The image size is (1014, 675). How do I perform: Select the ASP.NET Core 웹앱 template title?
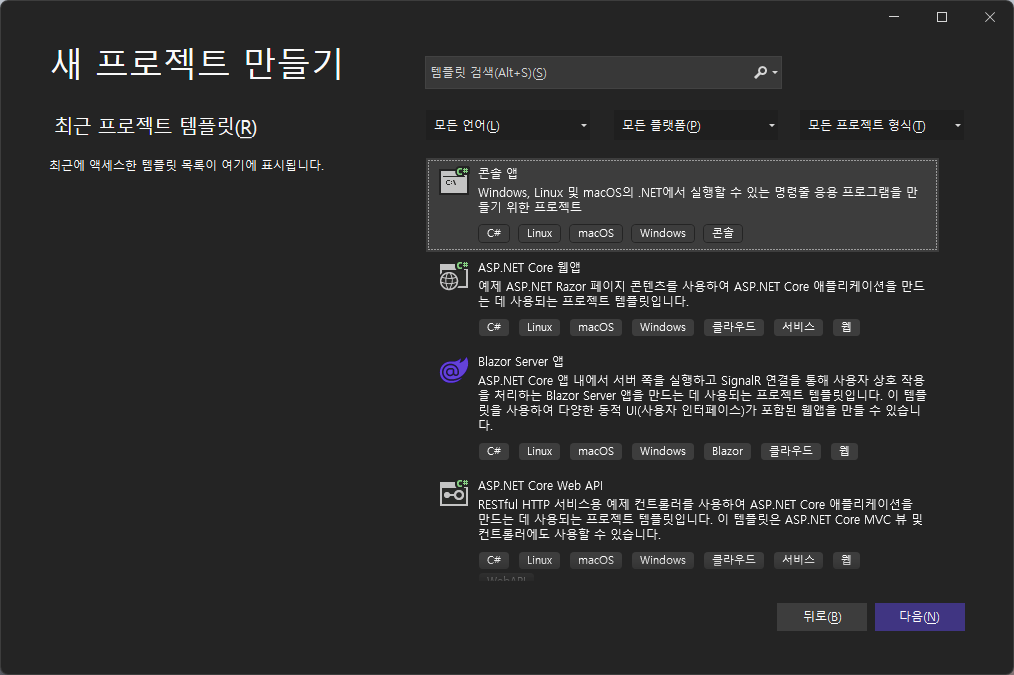pos(529,268)
